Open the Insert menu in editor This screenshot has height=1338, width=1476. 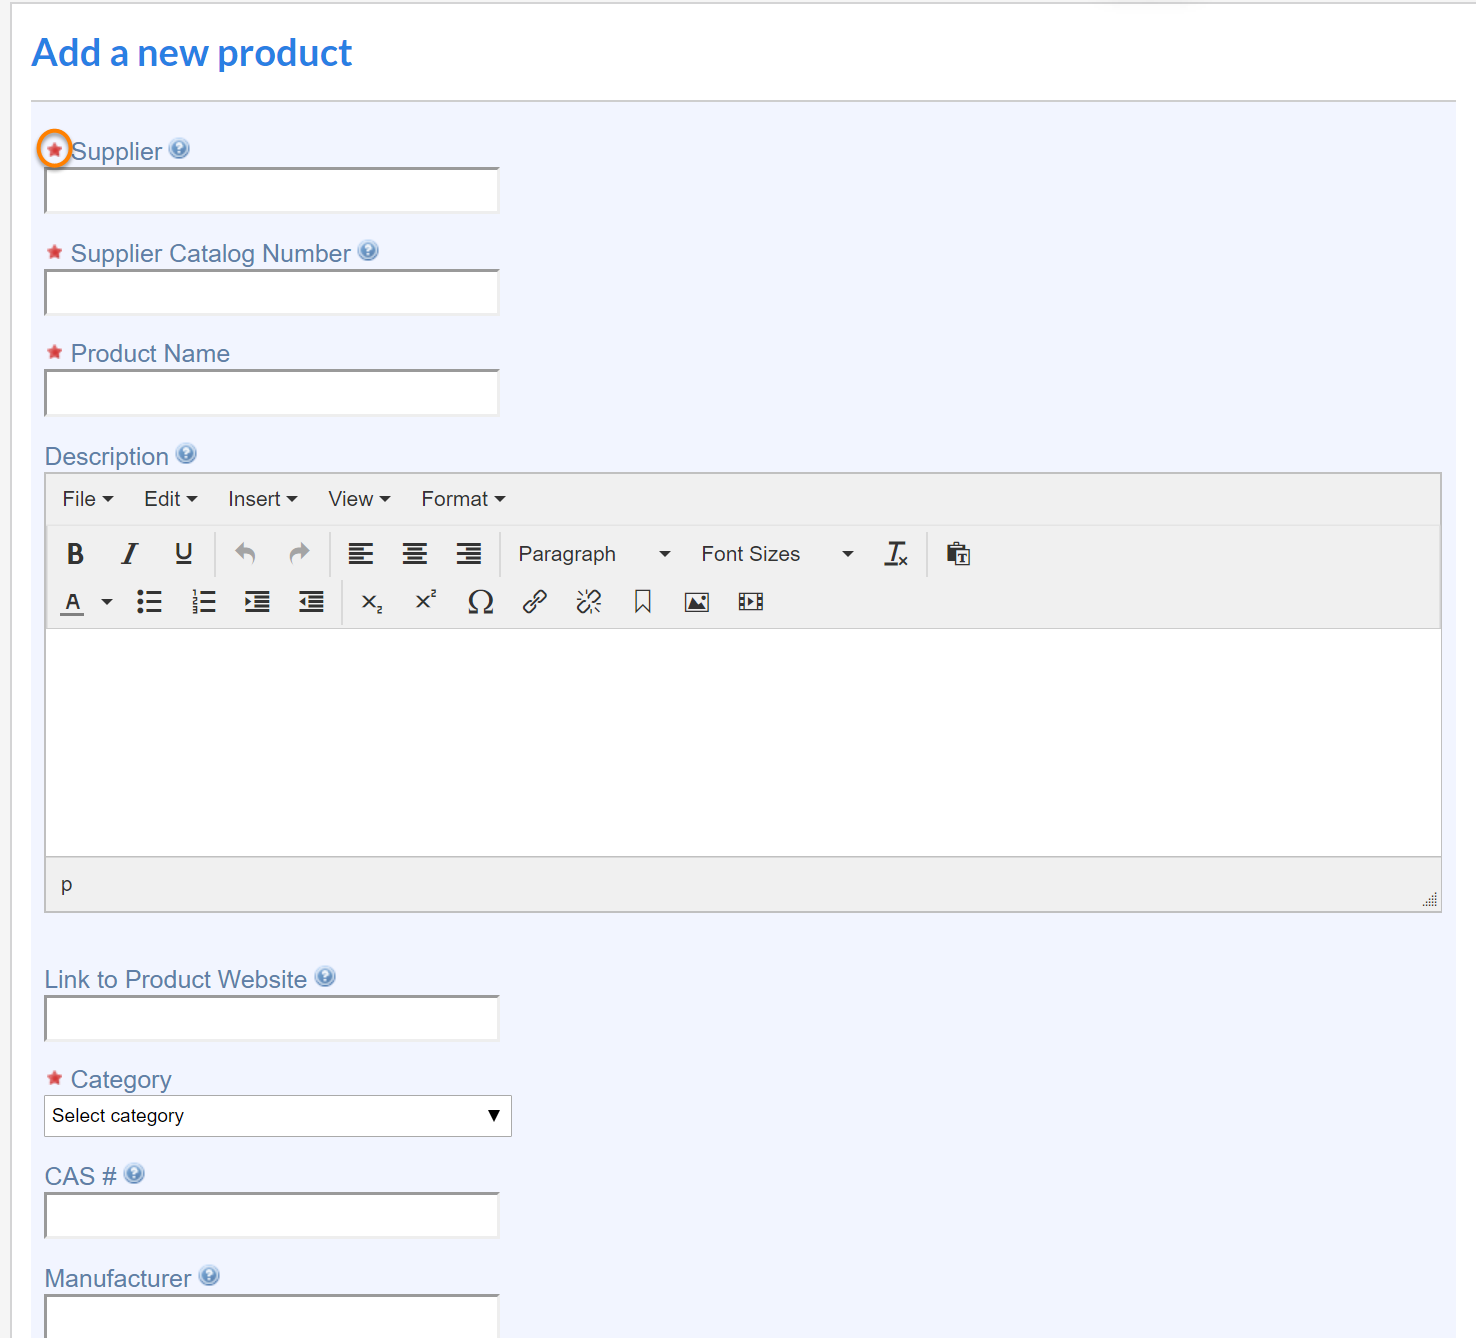(262, 499)
